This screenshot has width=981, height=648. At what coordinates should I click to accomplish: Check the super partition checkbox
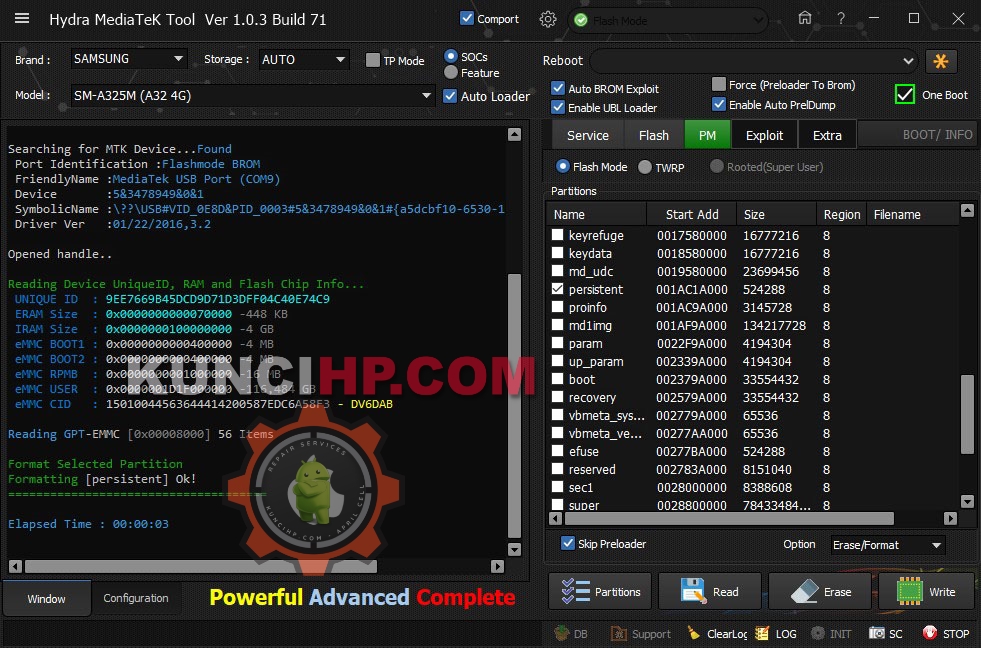coord(557,504)
